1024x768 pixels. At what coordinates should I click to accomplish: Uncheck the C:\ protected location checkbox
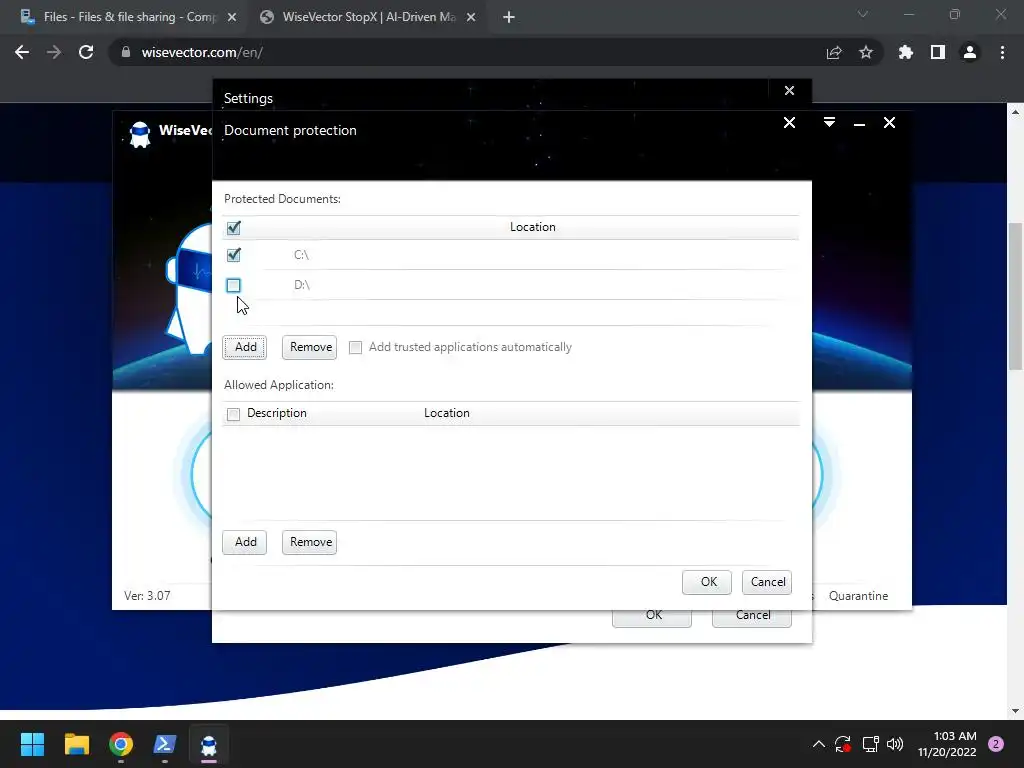[x=233, y=255]
